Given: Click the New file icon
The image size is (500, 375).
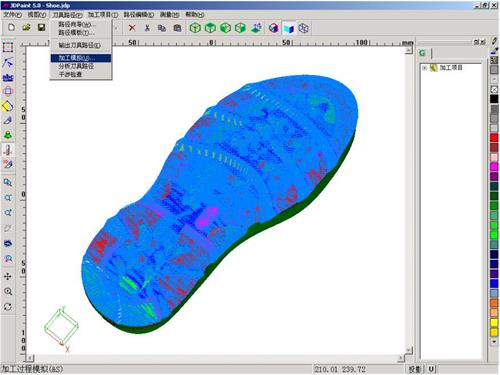Looking at the screenshot, I should [x=11, y=28].
